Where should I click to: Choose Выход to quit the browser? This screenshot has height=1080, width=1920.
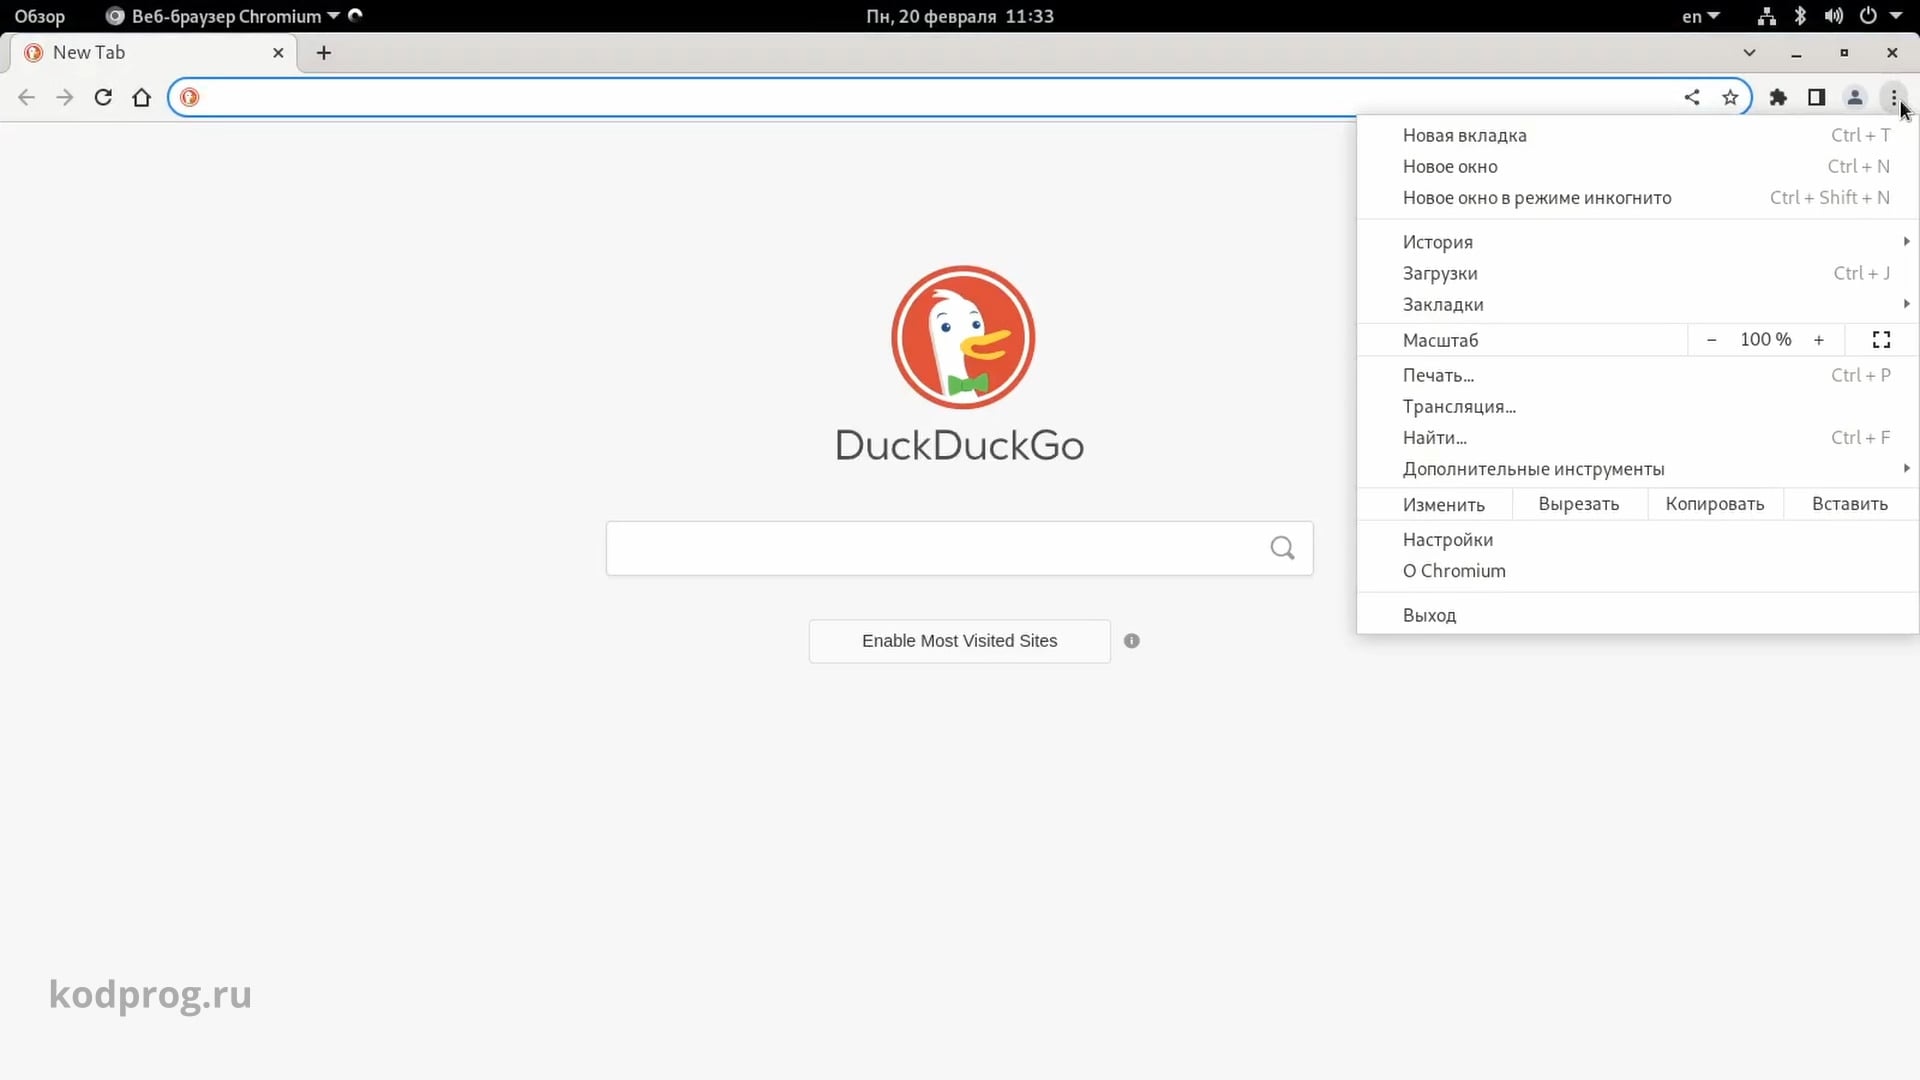tap(1638, 615)
